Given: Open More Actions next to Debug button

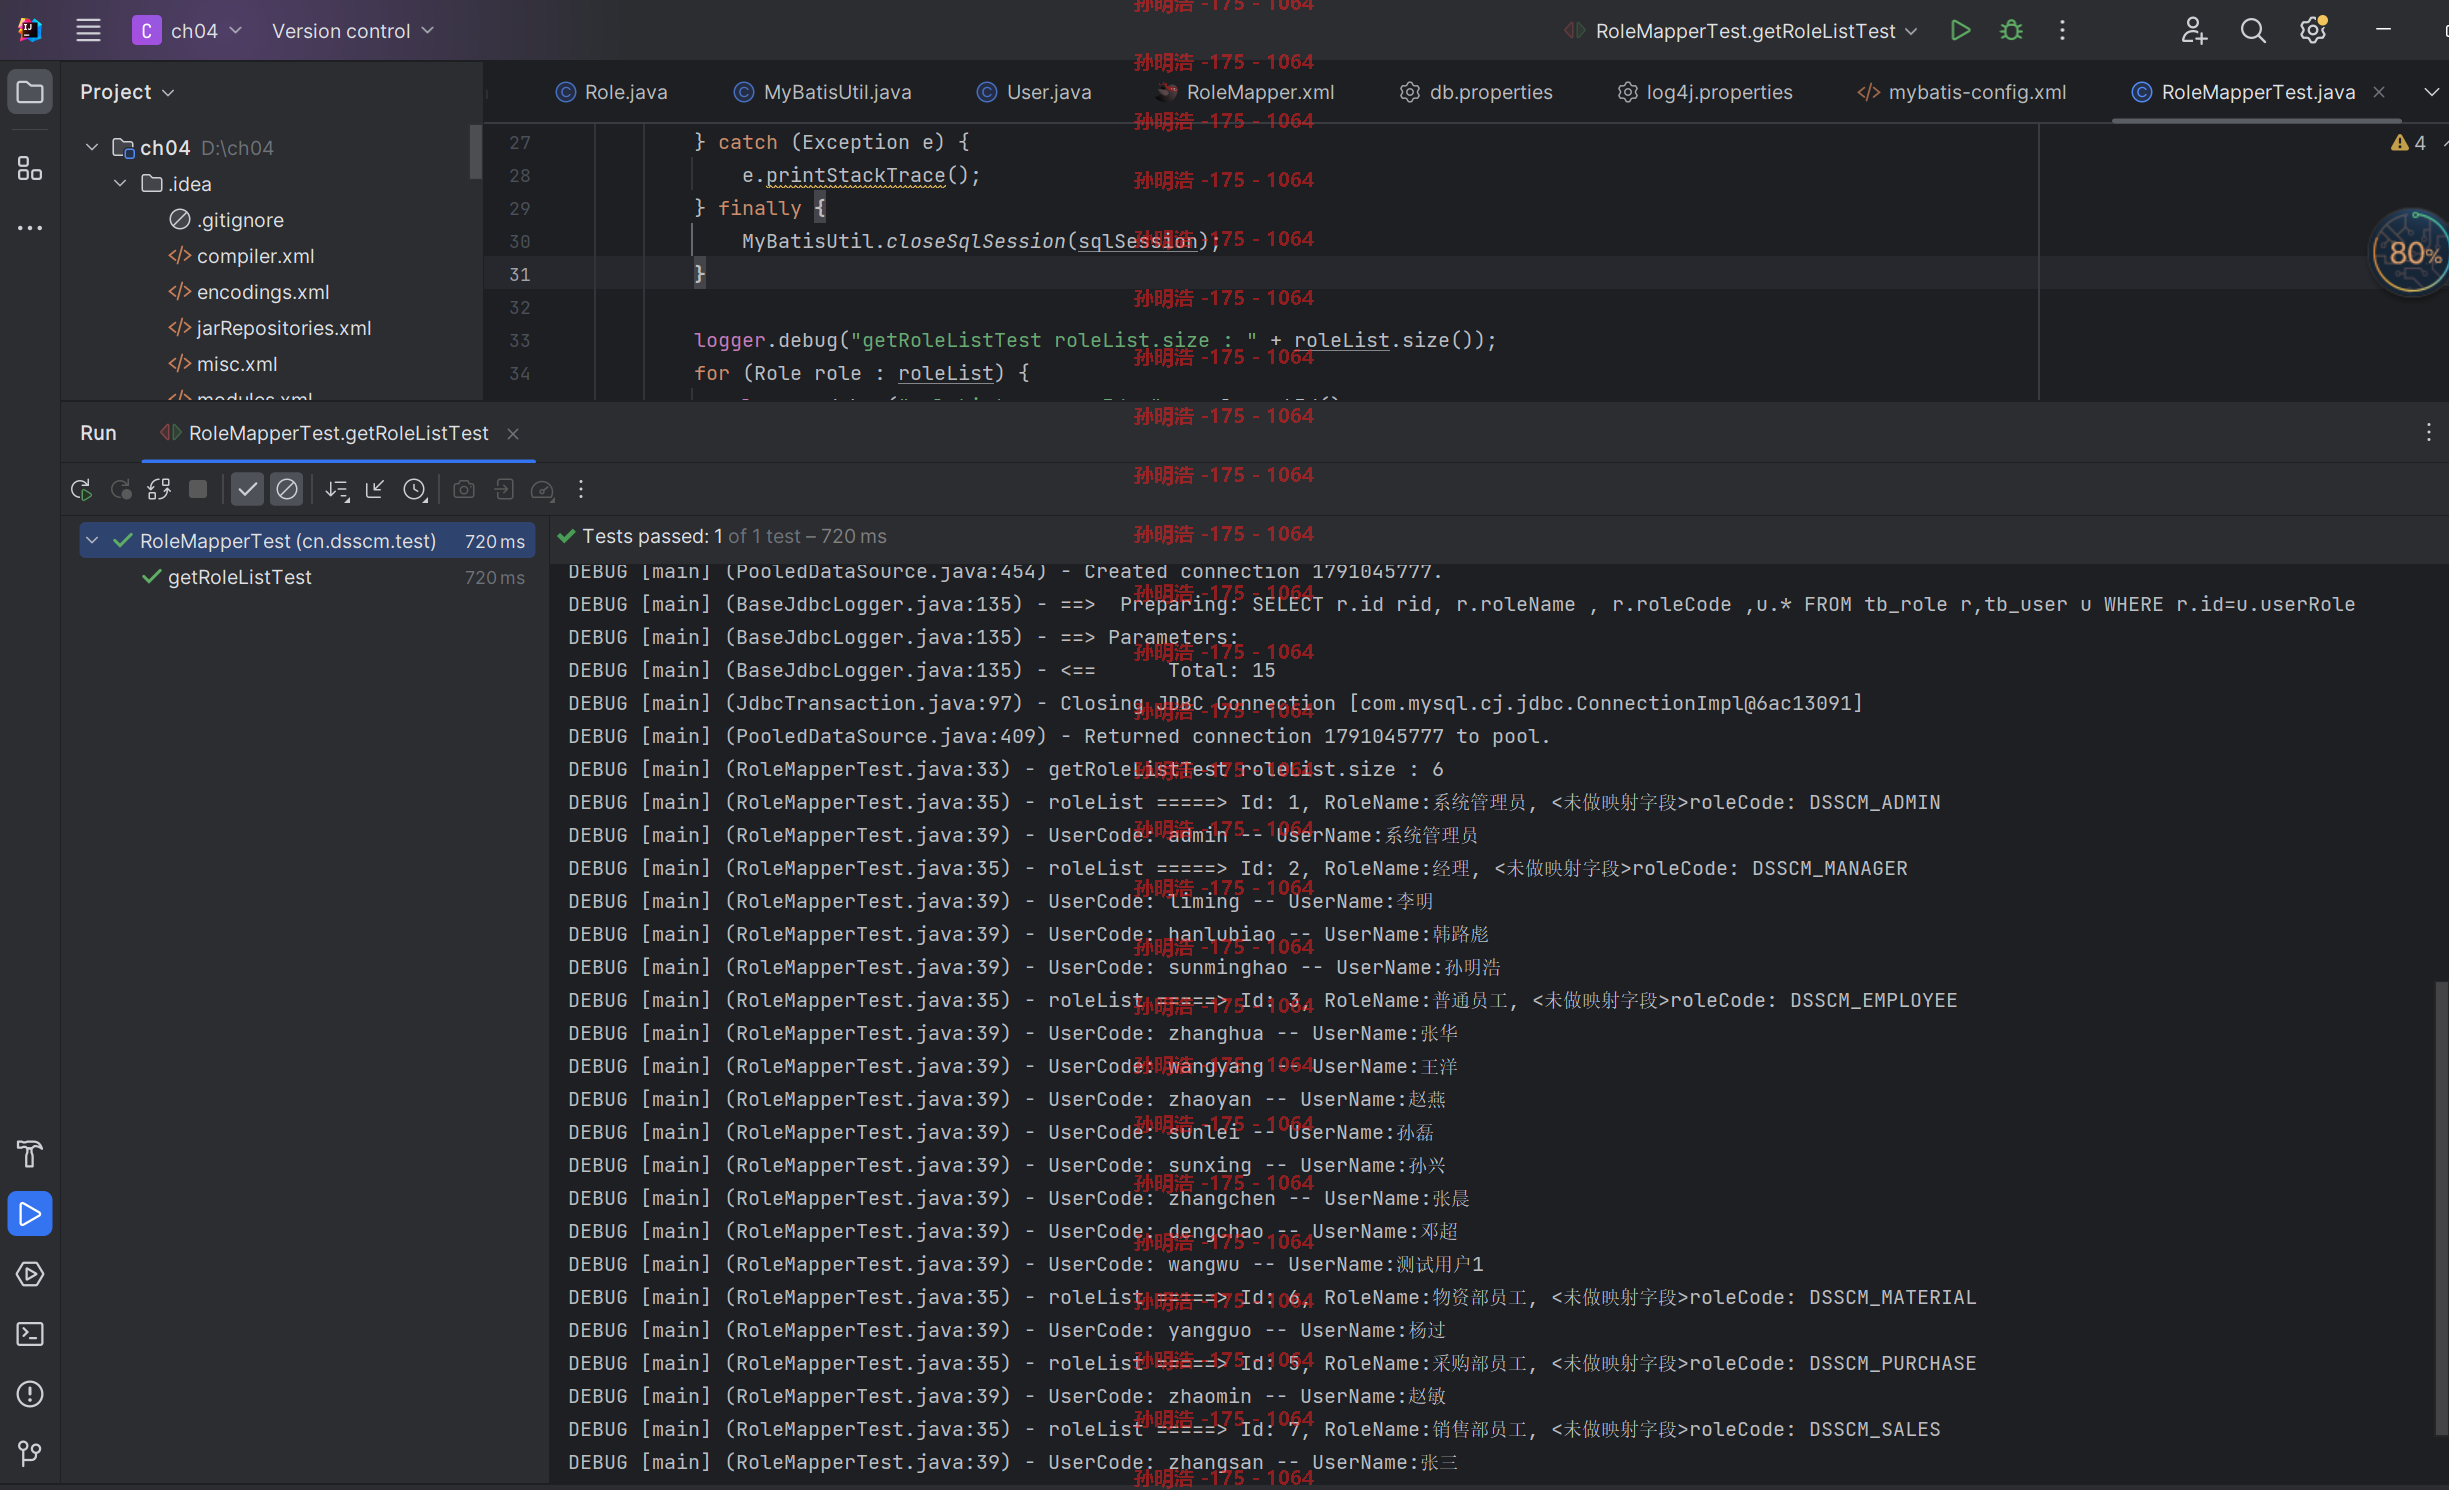Looking at the screenshot, I should tap(2062, 30).
